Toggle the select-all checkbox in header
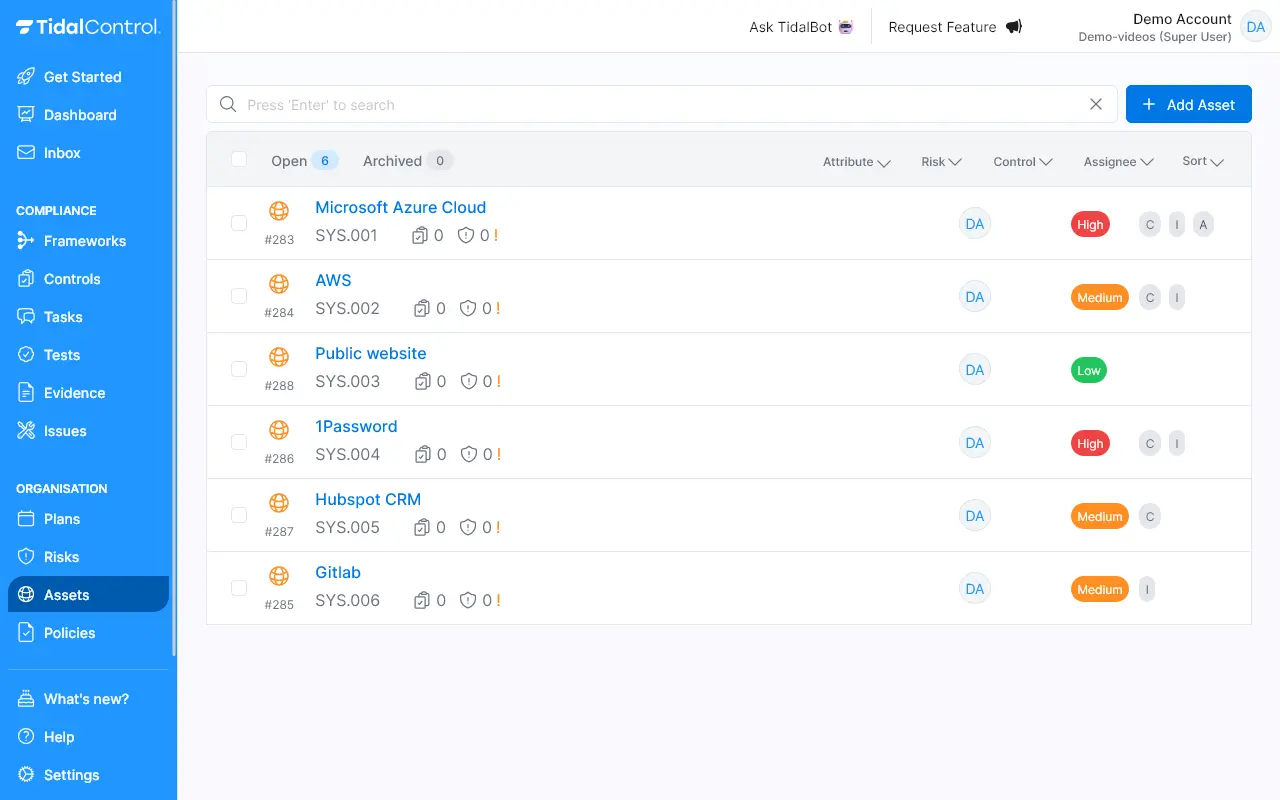The height and width of the screenshot is (800, 1280). (239, 159)
